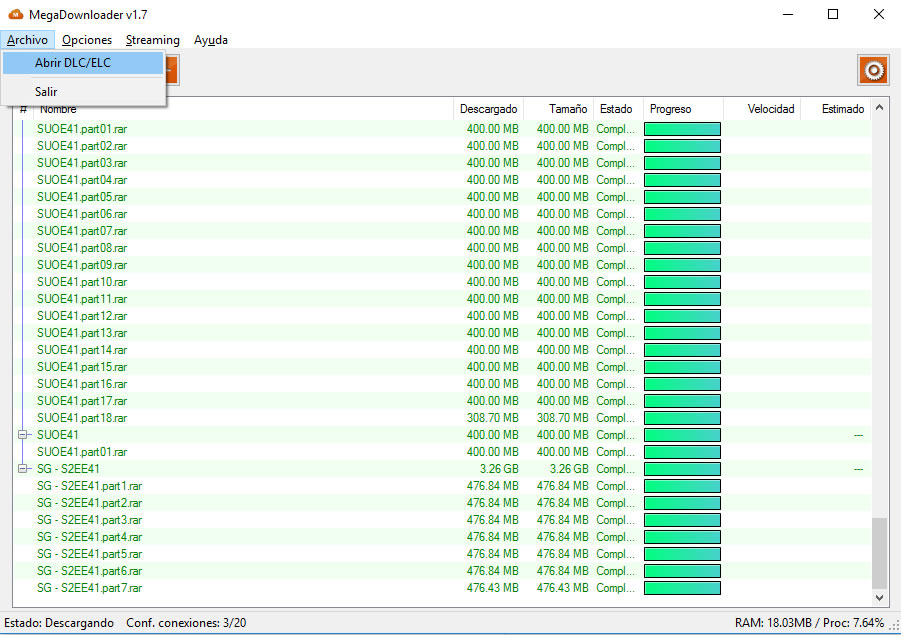The height and width of the screenshot is (635, 901).
Task: Sort by Descargado column header
Action: (x=488, y=109)
